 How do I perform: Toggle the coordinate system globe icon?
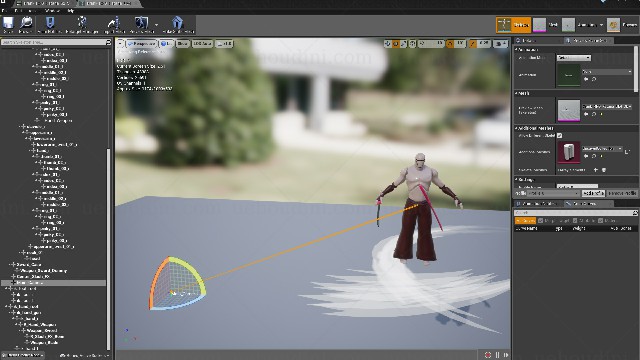[x=413, y=43]
